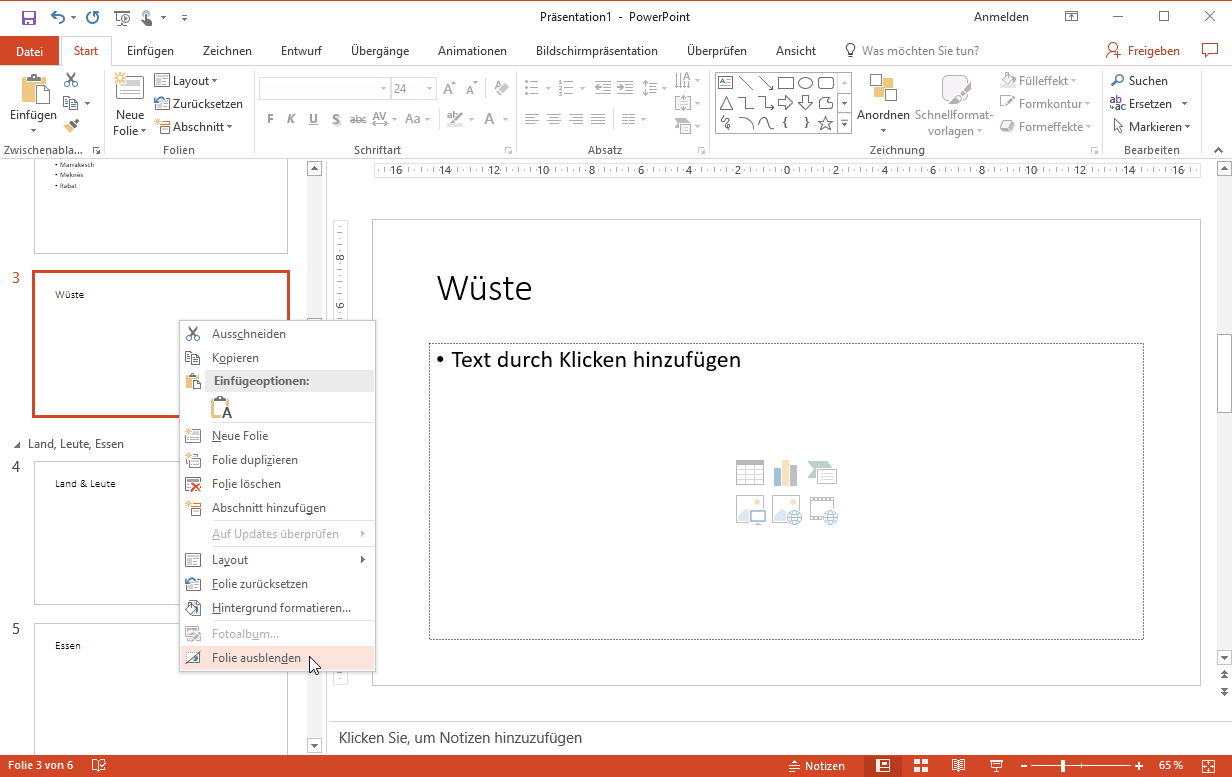Open the Anordnen dropdown

[883, 104]
